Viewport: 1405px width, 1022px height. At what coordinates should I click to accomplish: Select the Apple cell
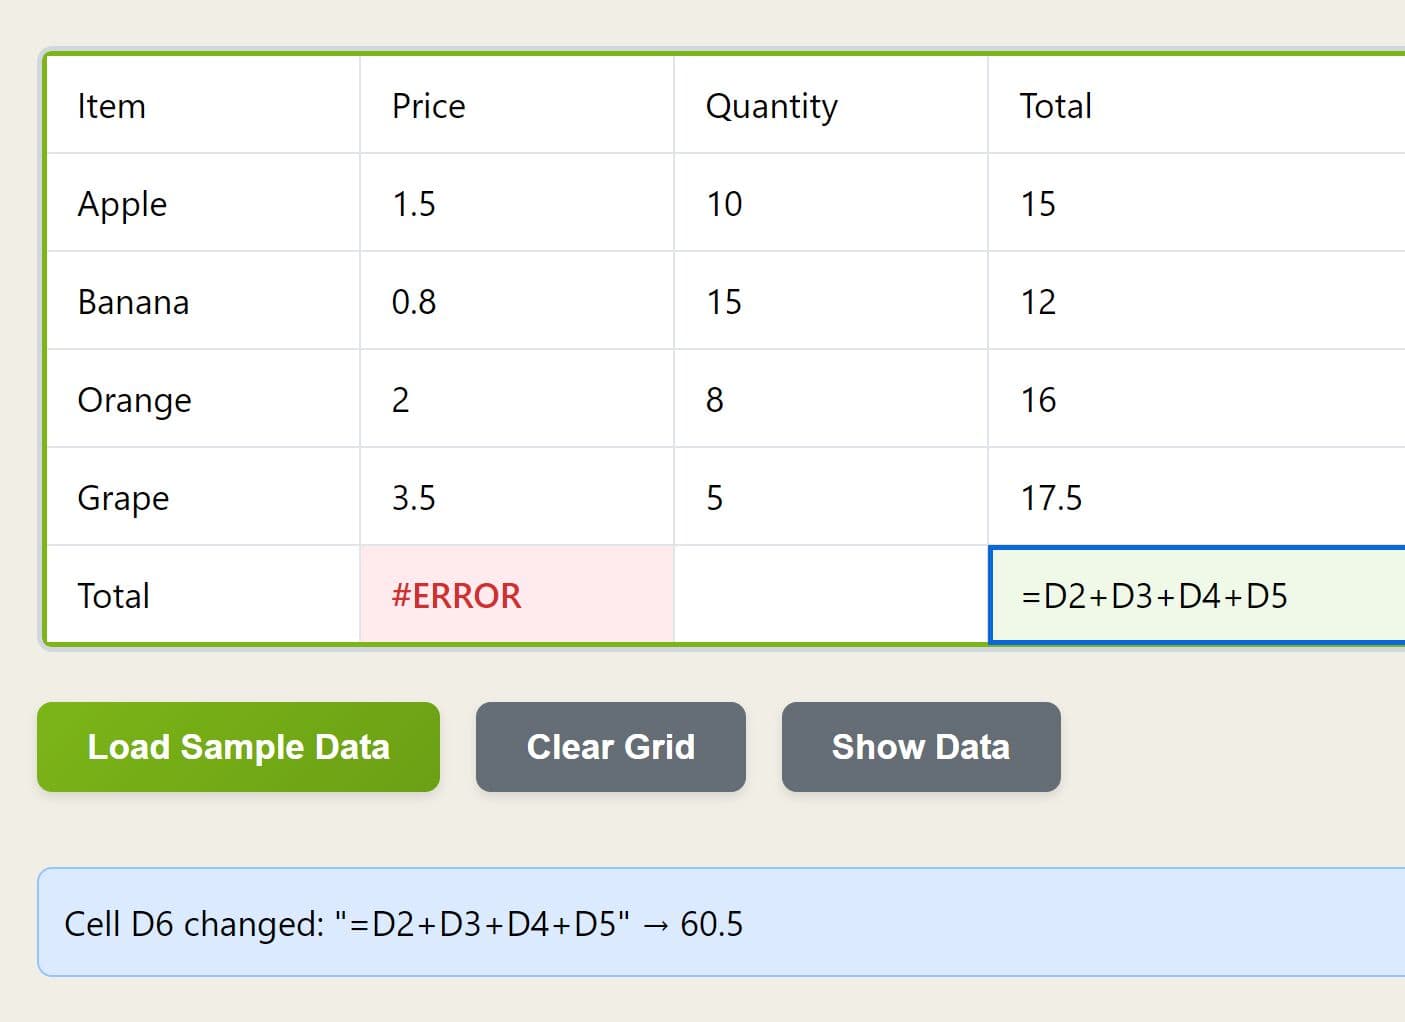[203, 203]
